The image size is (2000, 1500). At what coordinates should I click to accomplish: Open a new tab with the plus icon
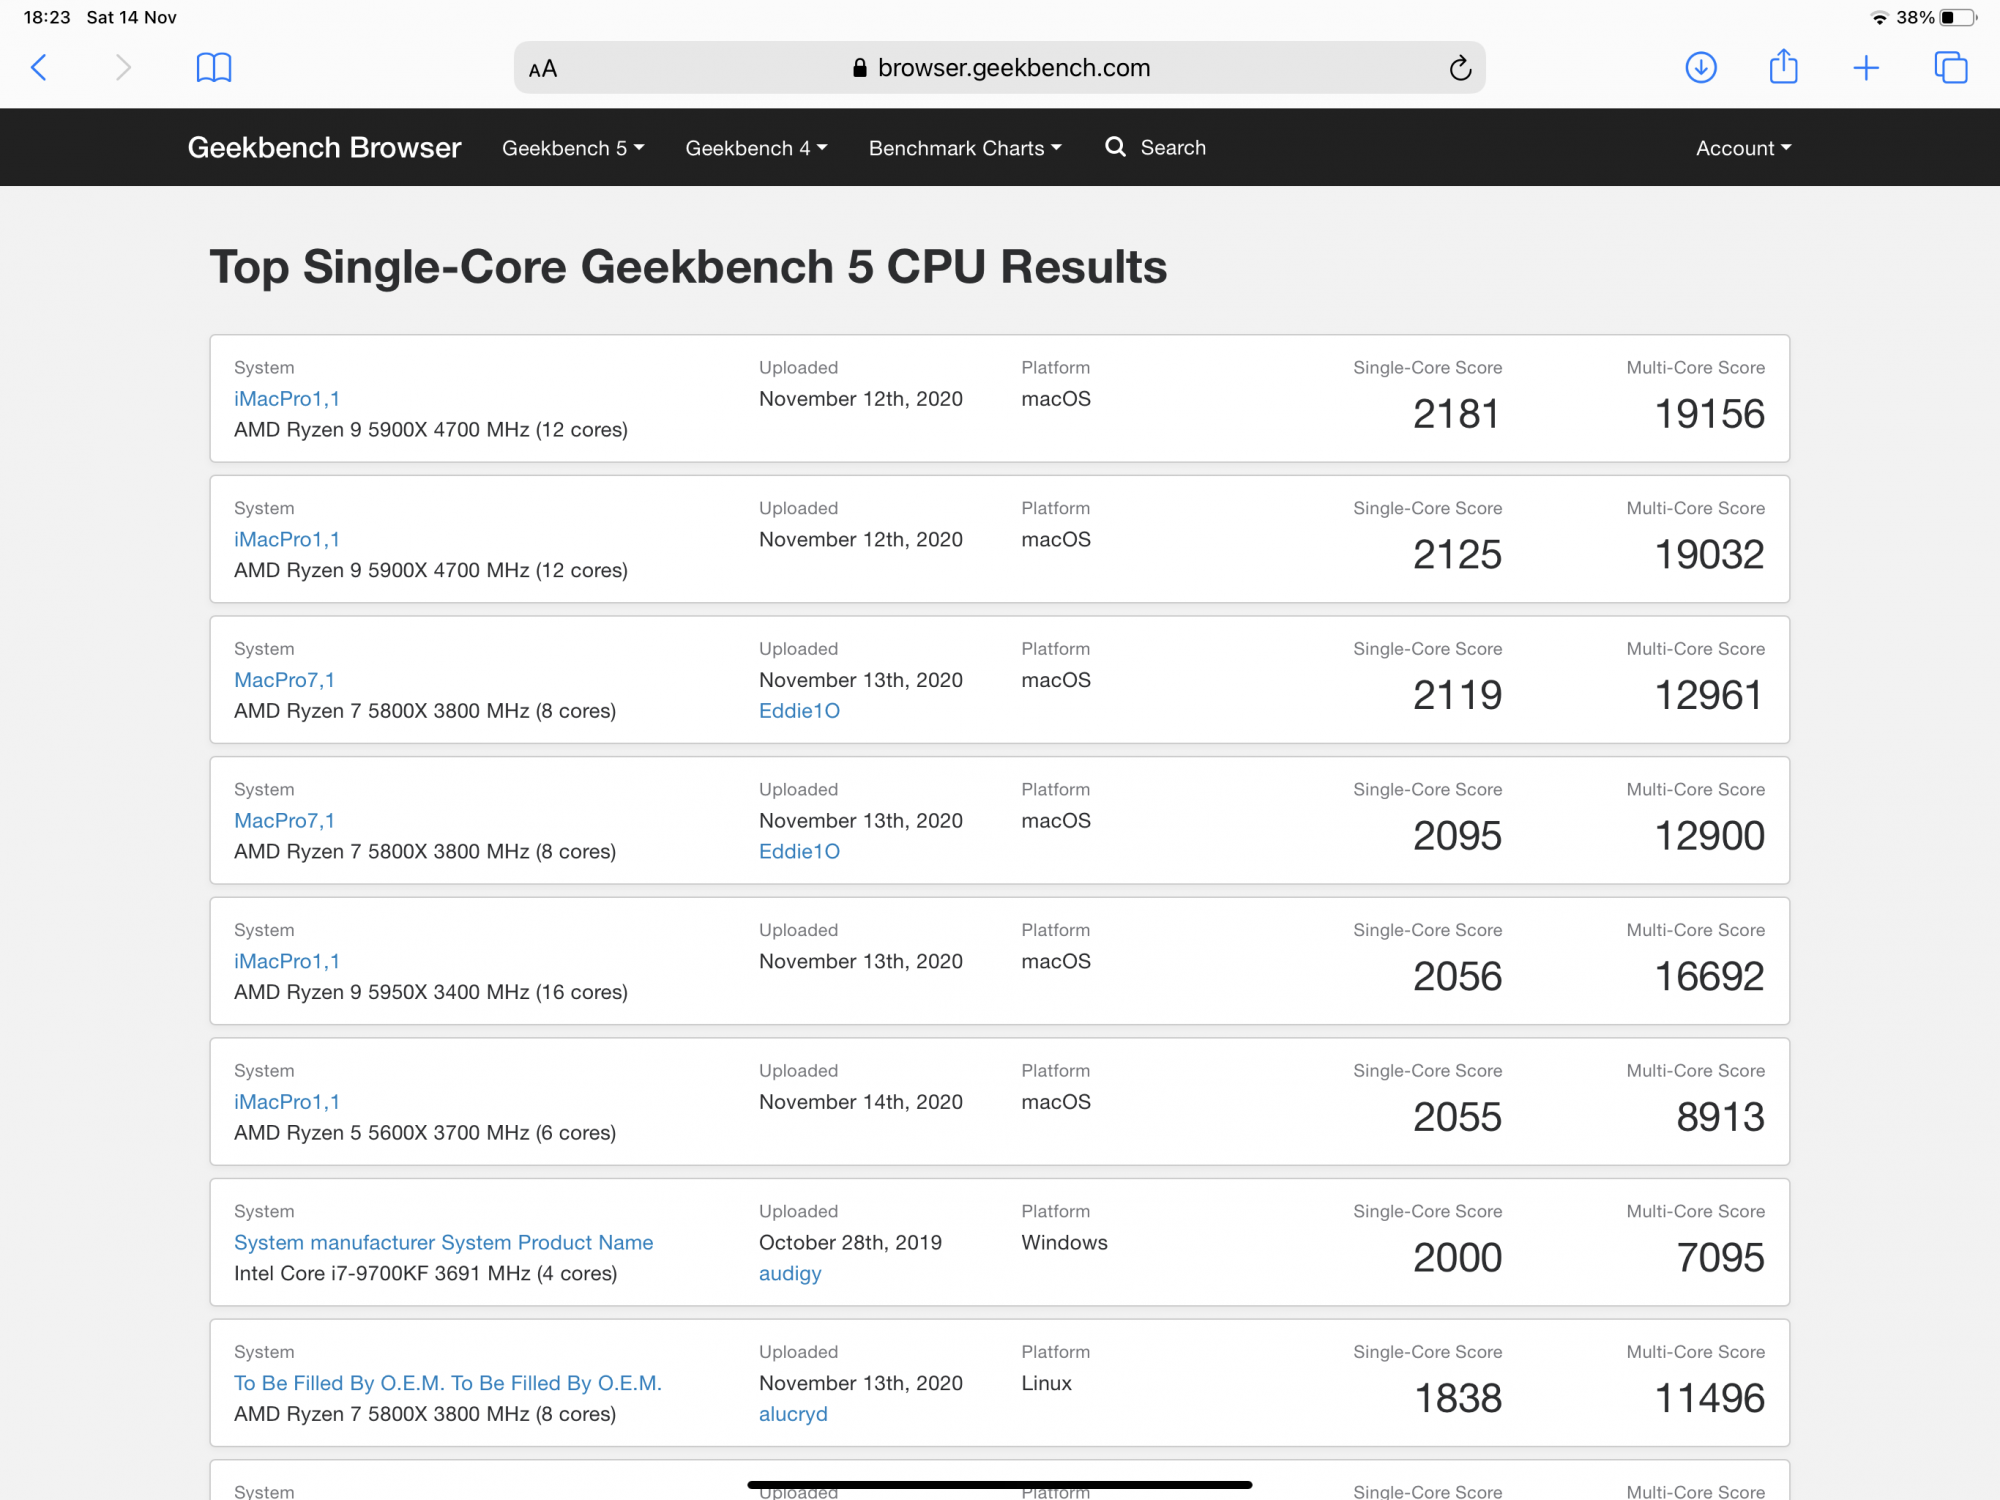click(1866, 68)
